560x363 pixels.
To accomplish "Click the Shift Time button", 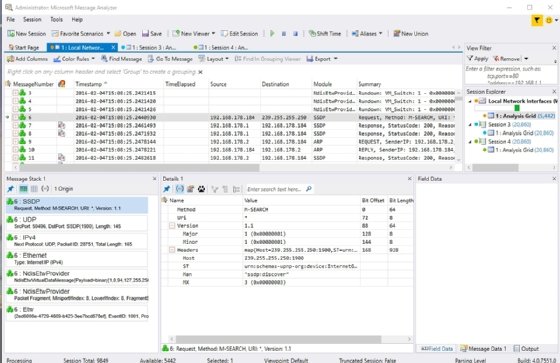I will pos(325,34).
